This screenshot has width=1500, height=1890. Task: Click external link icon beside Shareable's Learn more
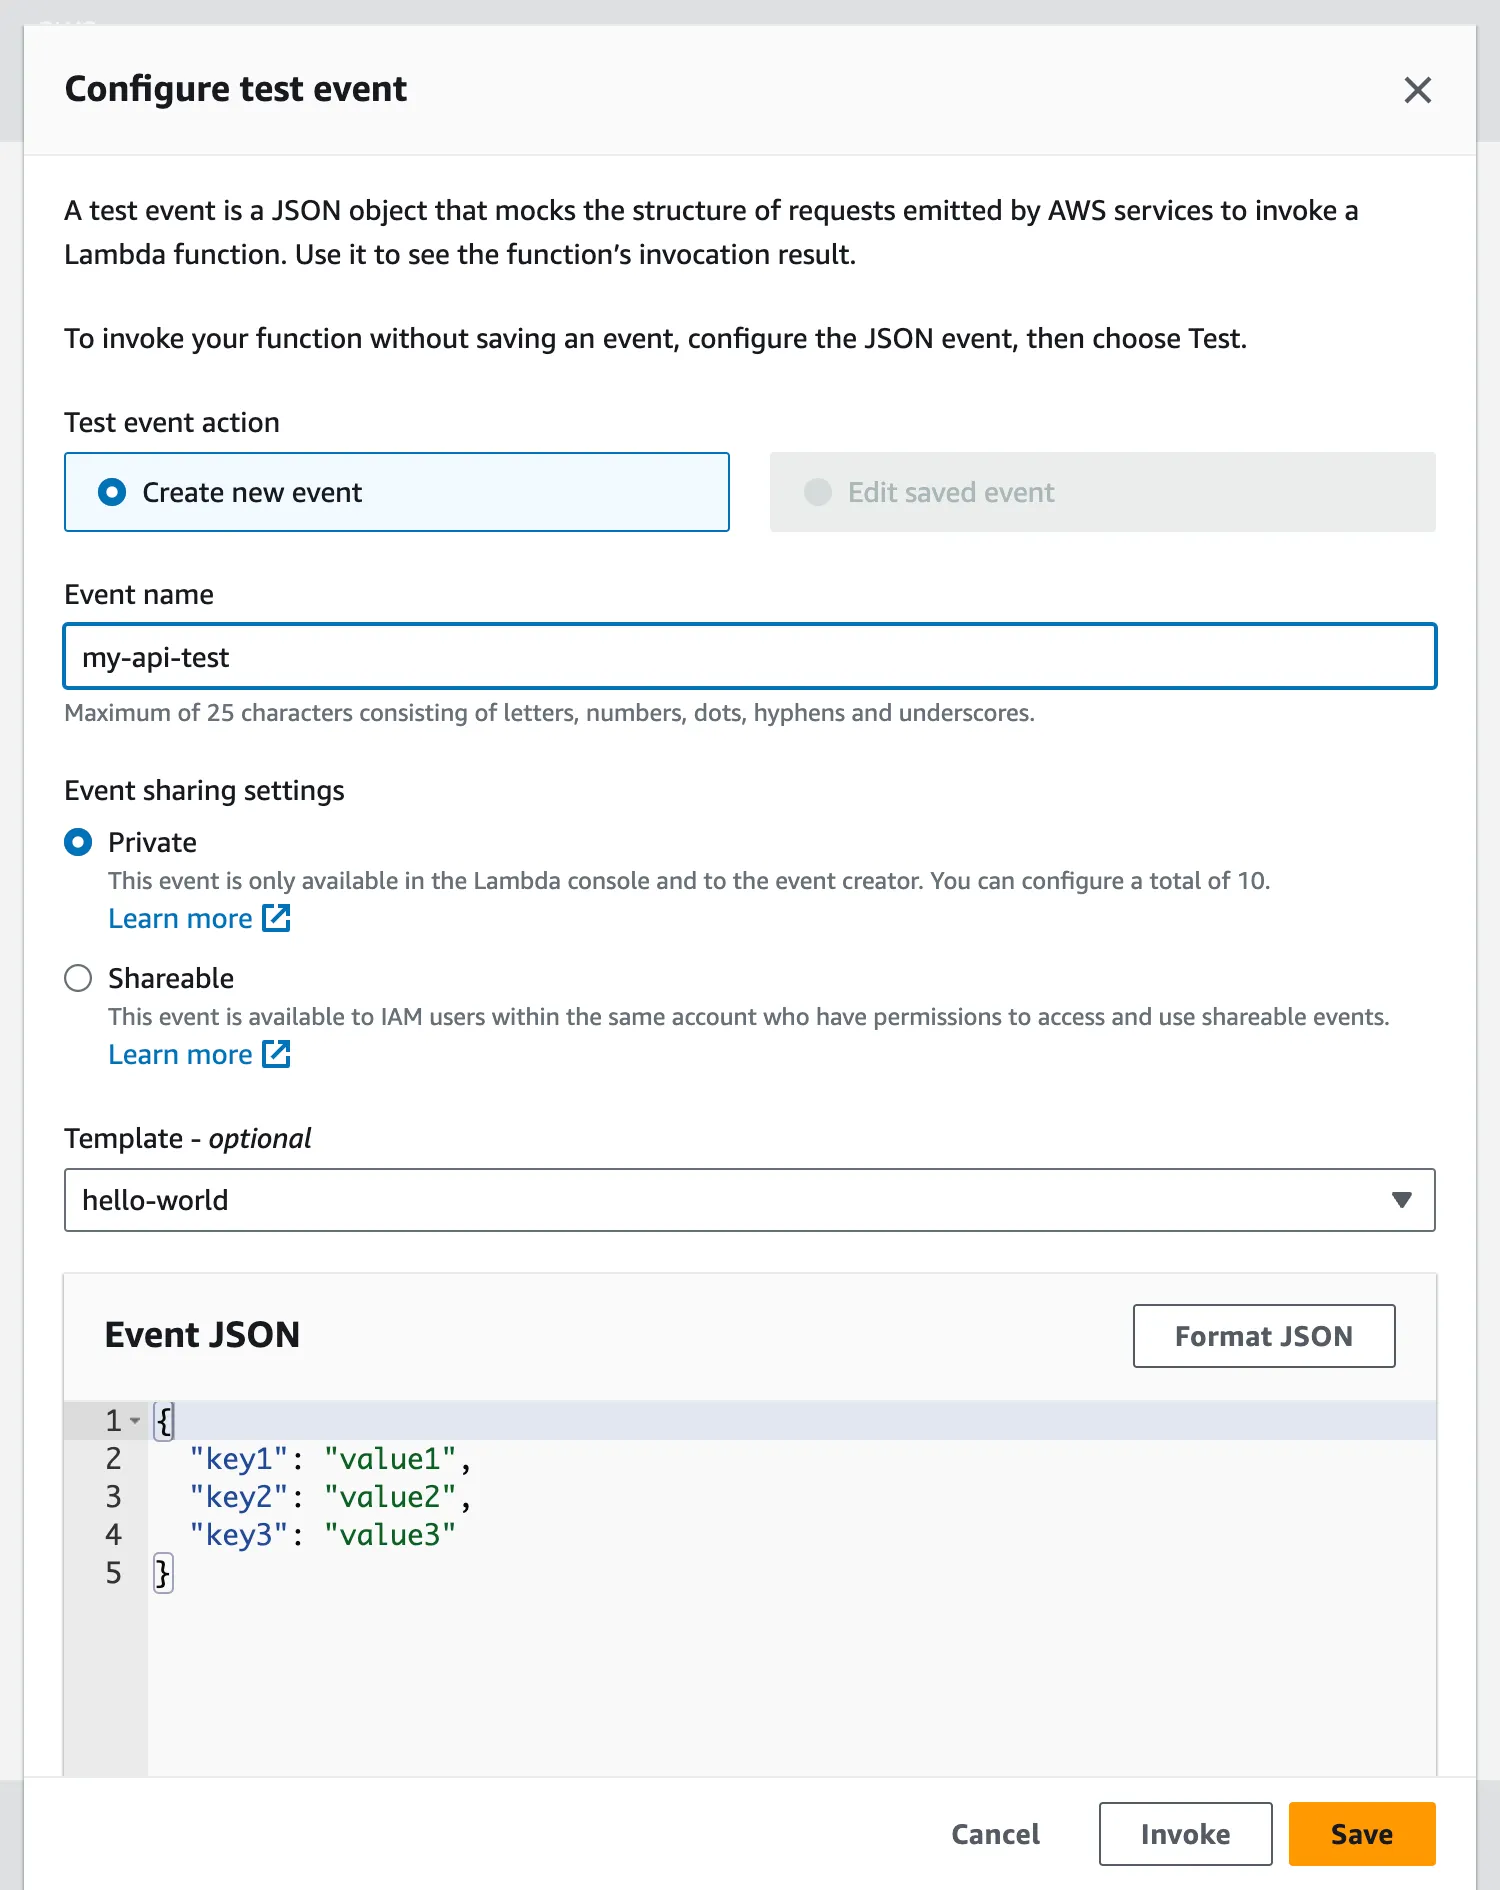[276, 1054]
